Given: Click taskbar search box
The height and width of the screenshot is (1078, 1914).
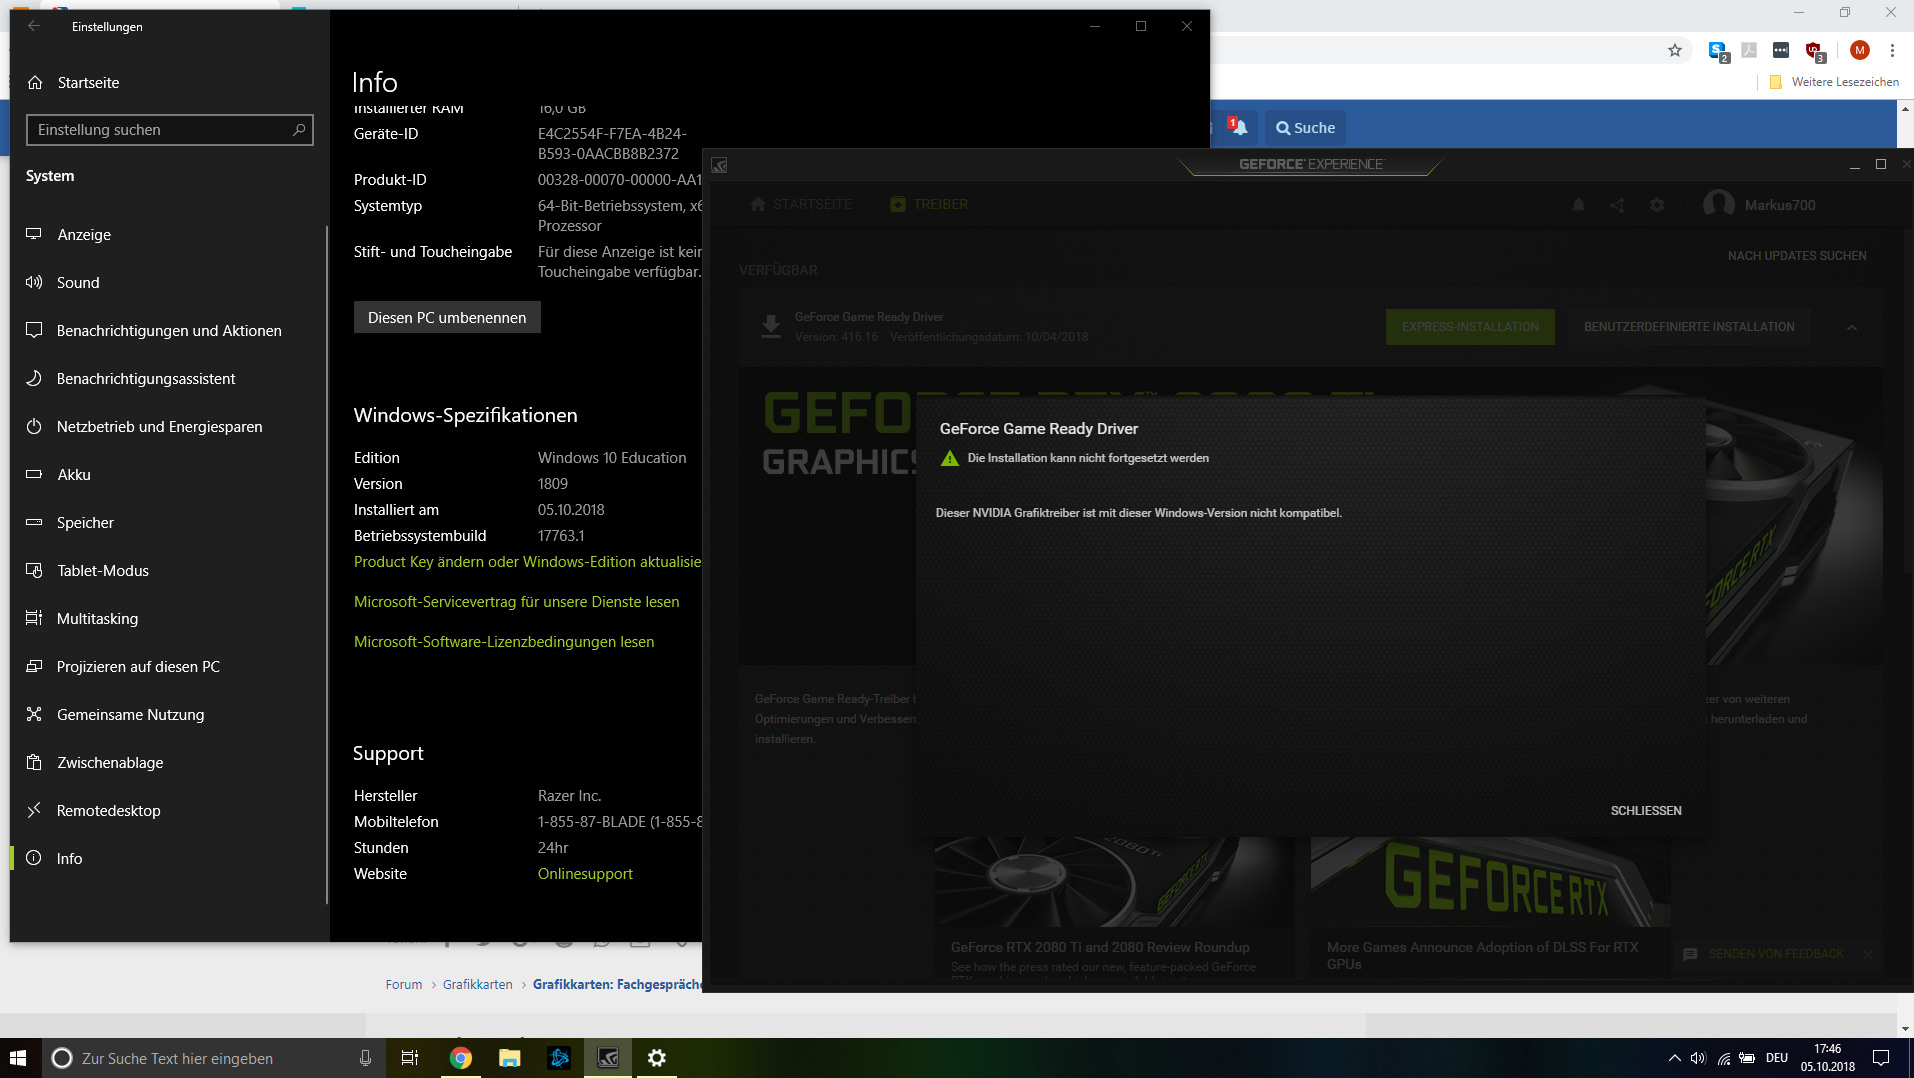Looking at the screenshot, I should (x=212, y=1058).
